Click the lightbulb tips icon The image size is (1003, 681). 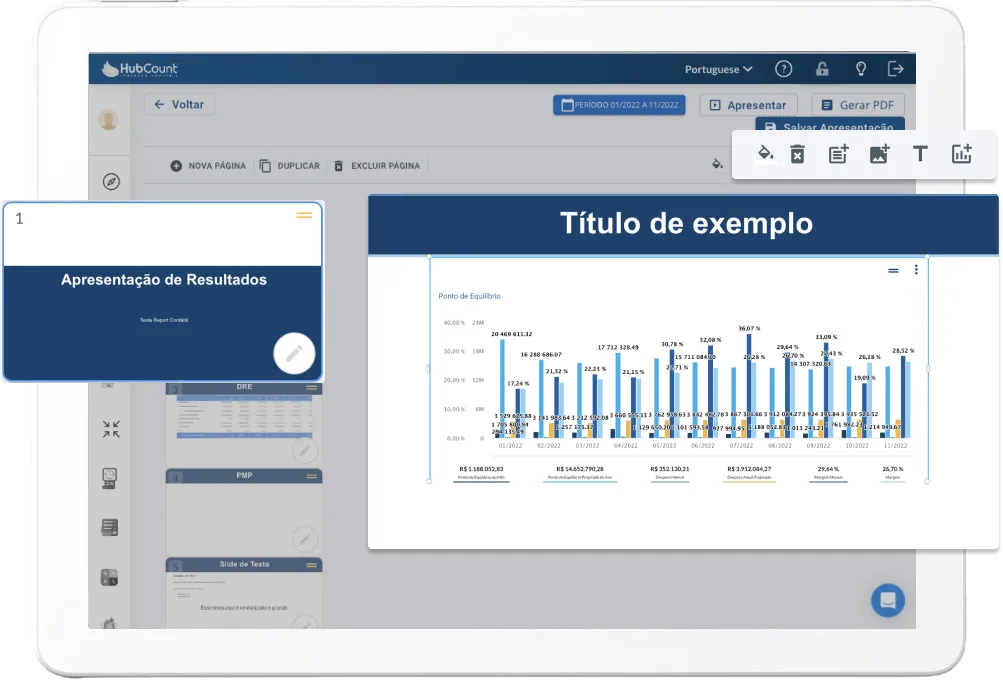tap(861, 69)
